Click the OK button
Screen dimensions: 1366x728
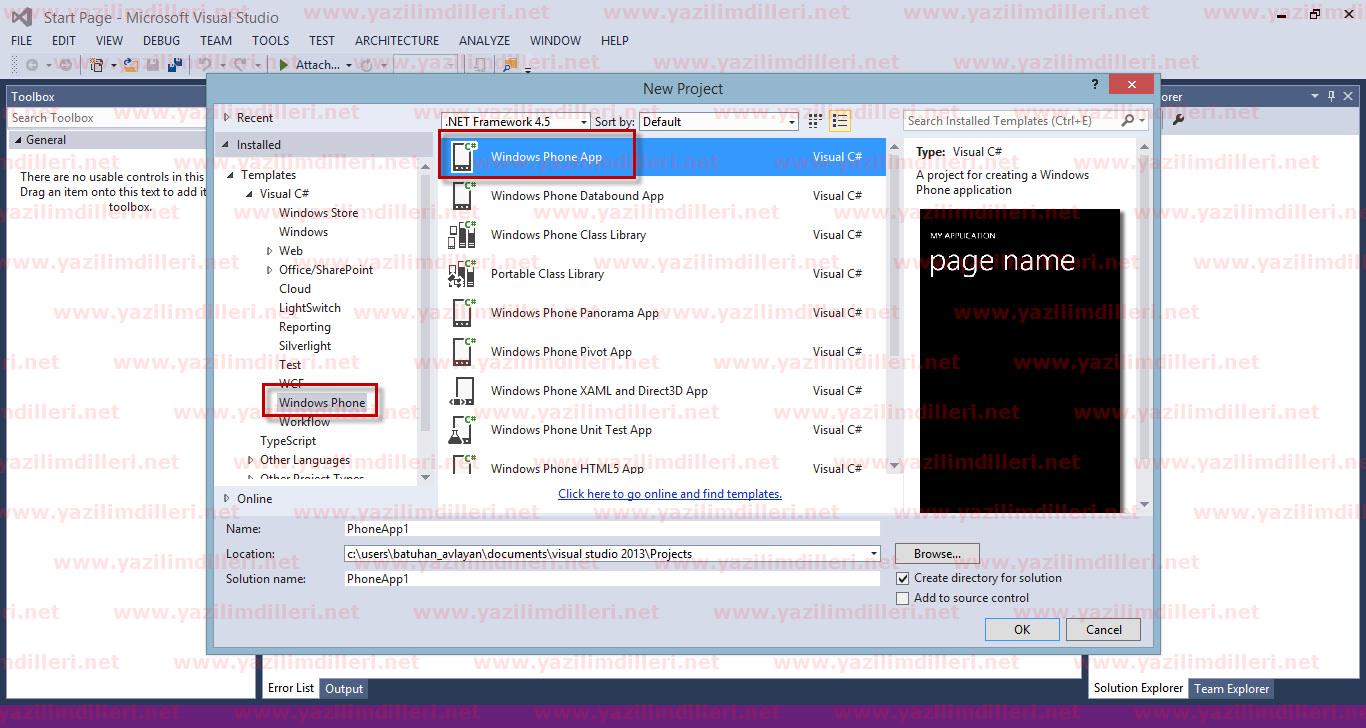(x=1022, y=630)
